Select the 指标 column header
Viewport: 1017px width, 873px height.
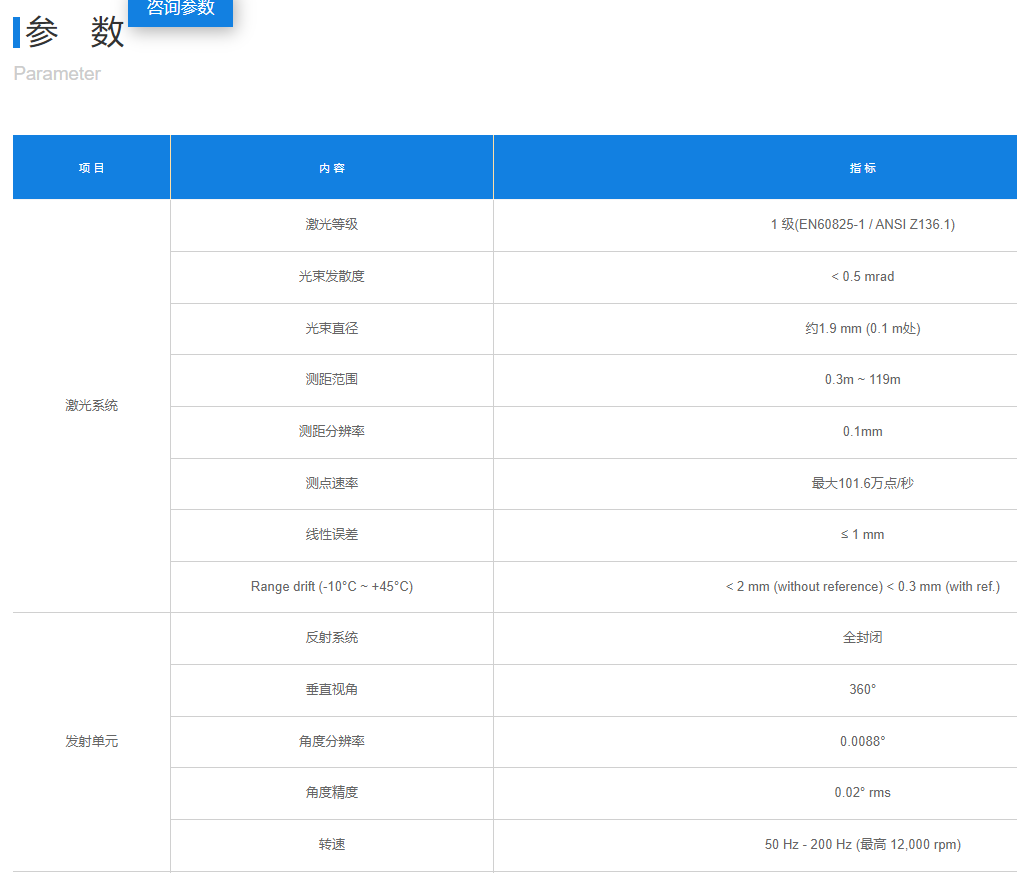pyautogui.click(x=862, y=168)
